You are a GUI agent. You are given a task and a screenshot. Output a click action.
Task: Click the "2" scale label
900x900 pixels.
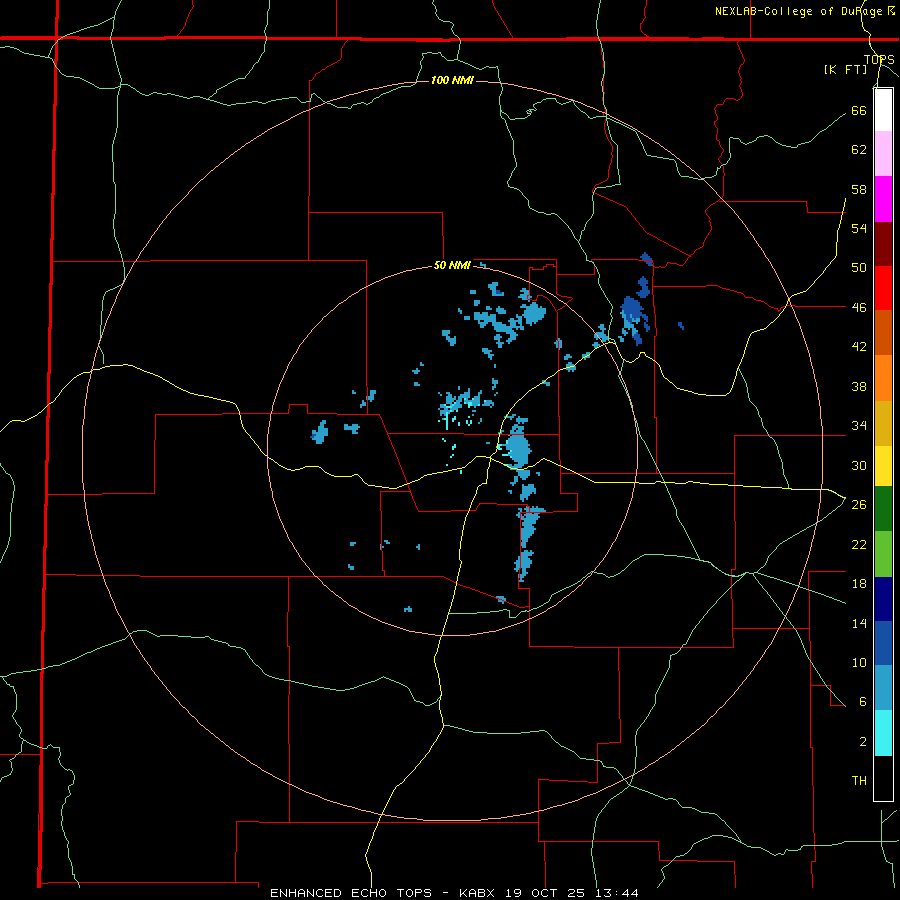click(x=862, y=742)
